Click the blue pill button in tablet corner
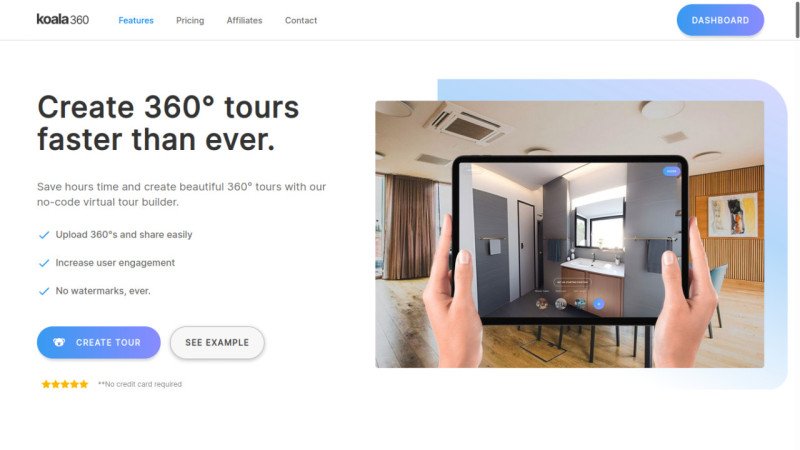800x450 pixels. (x=671, y=171)
